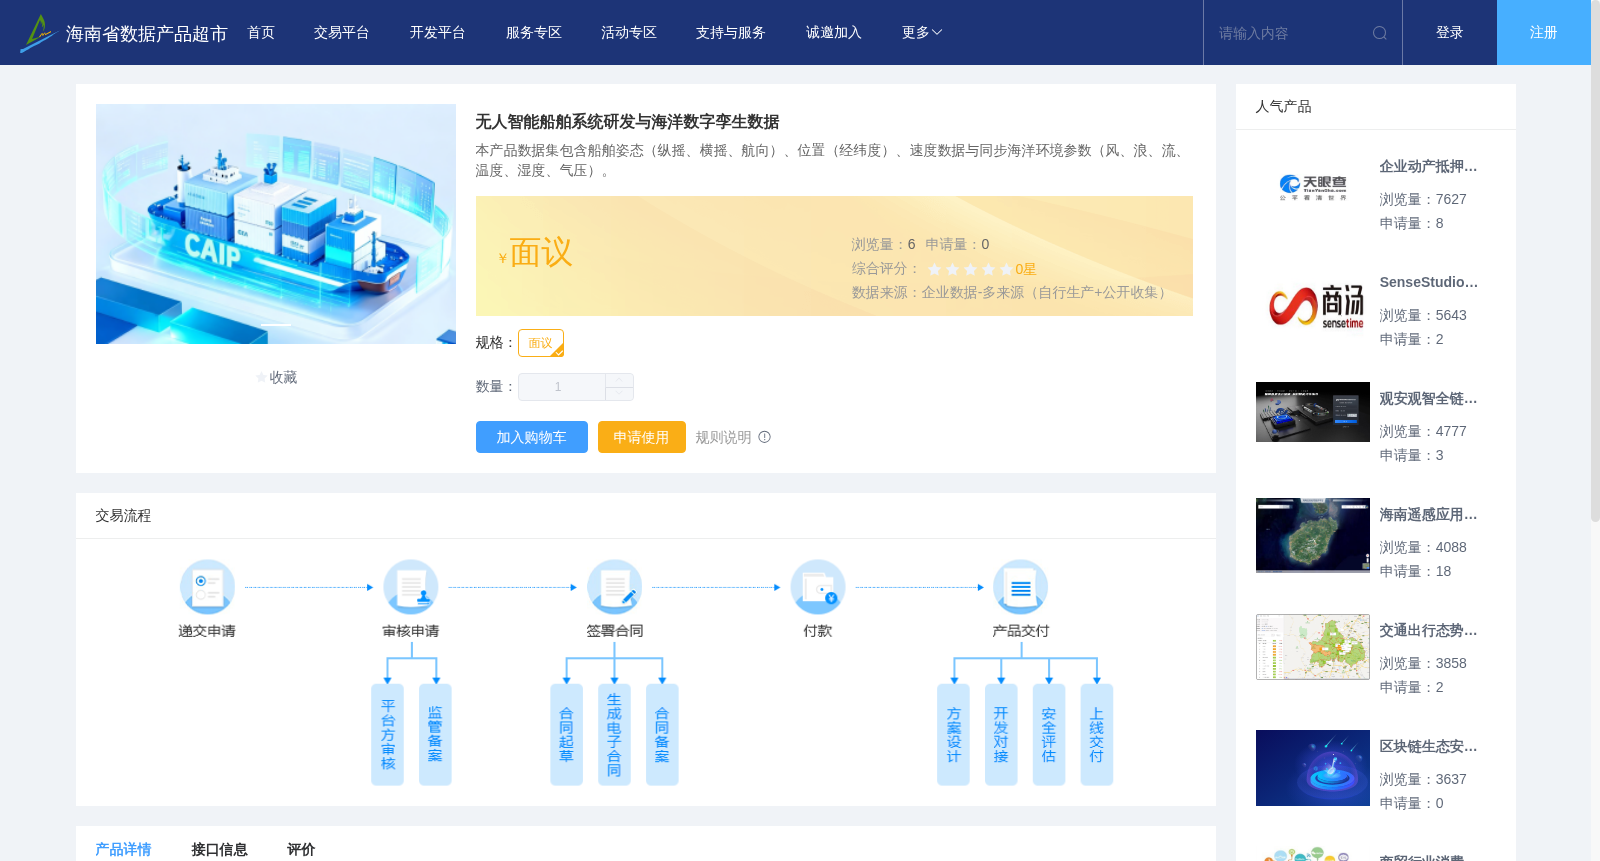
Task: Open 开发平台 navigation item
Action: (438, 33)
